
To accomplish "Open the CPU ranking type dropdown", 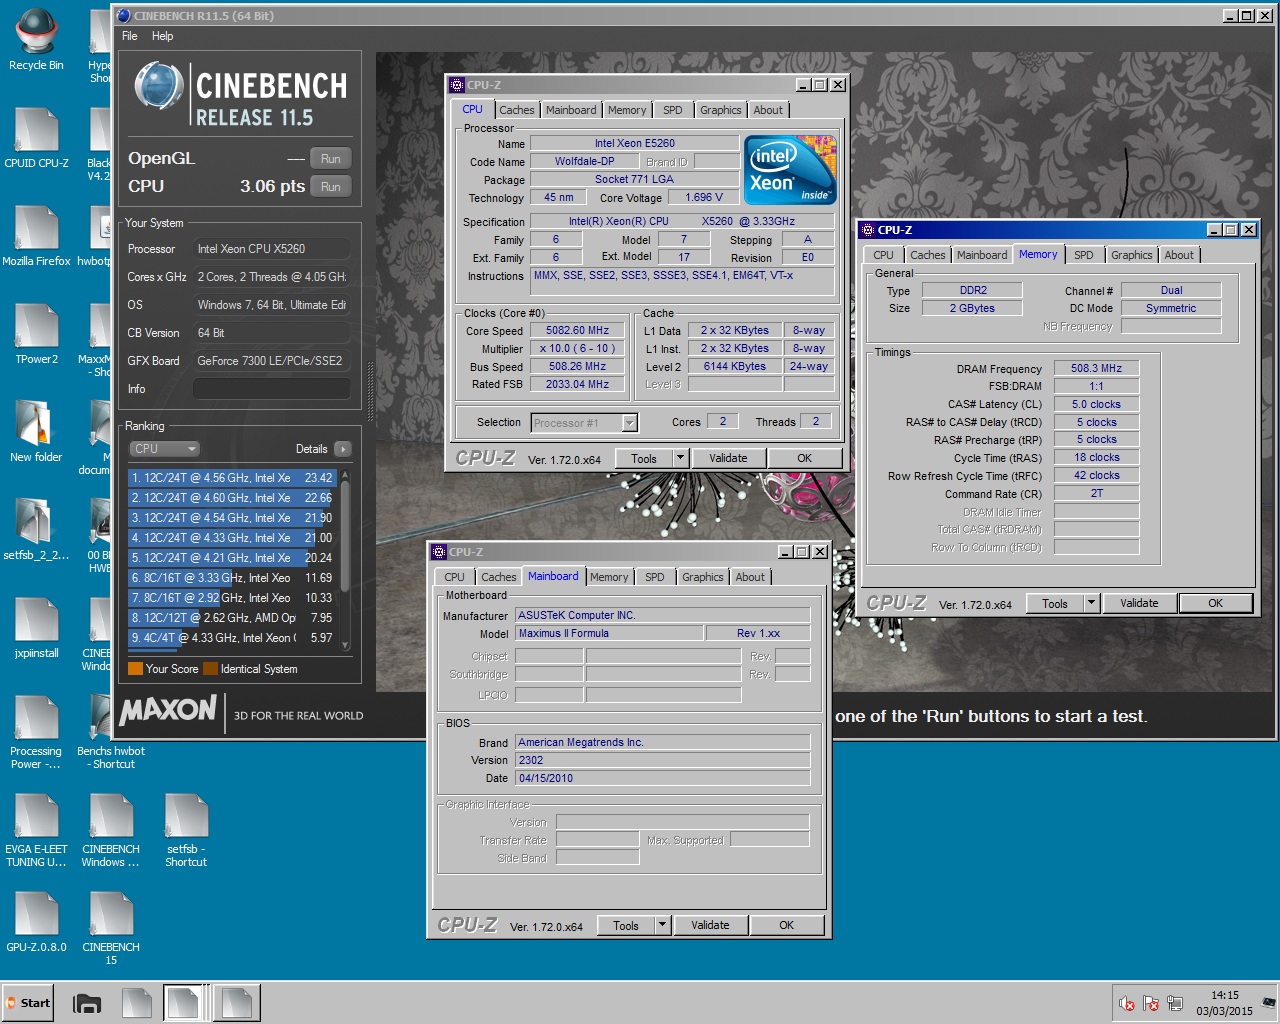I will click(164, 449).
